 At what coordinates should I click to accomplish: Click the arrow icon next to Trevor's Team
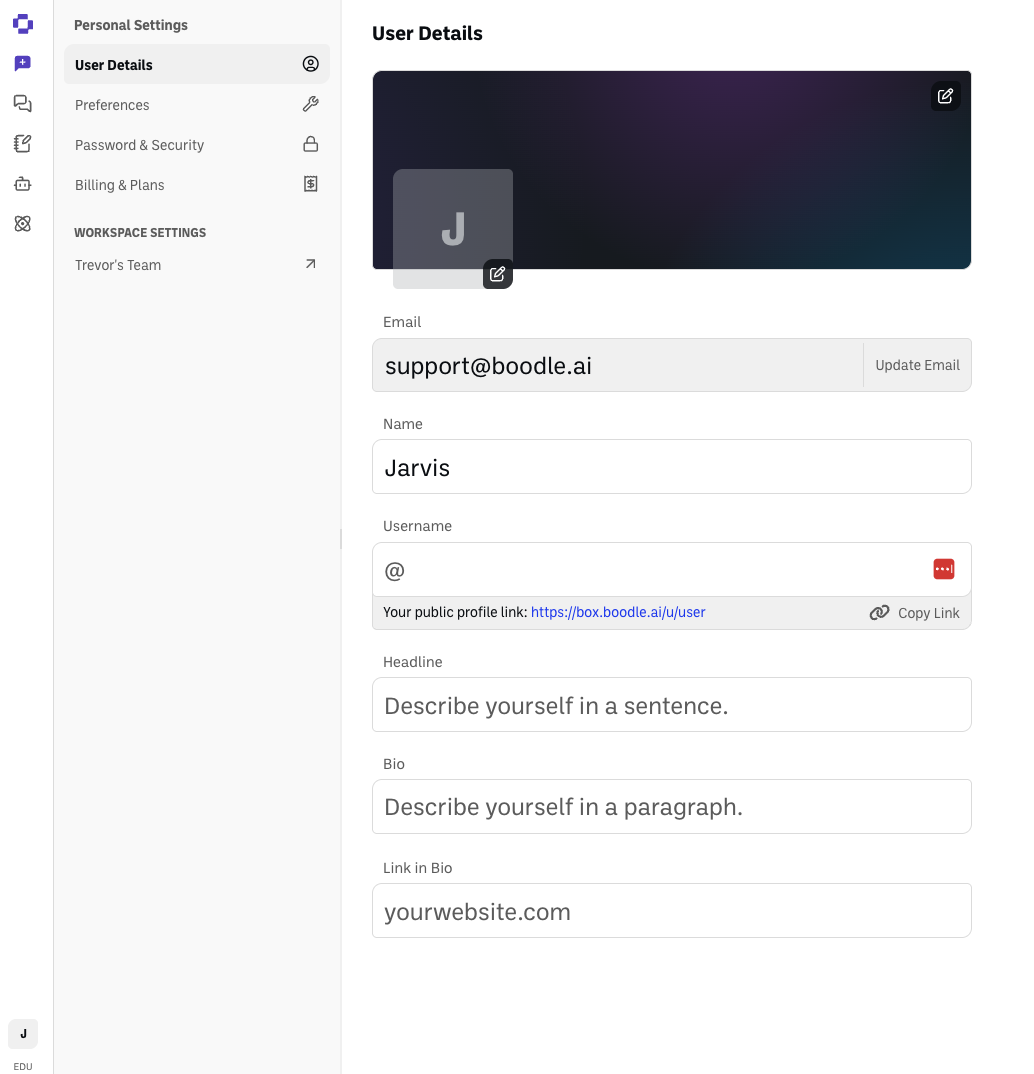[x=310, y=264]
